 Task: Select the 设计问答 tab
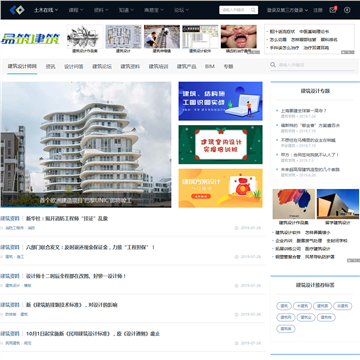pyautogui.click(x=74, y=66)
